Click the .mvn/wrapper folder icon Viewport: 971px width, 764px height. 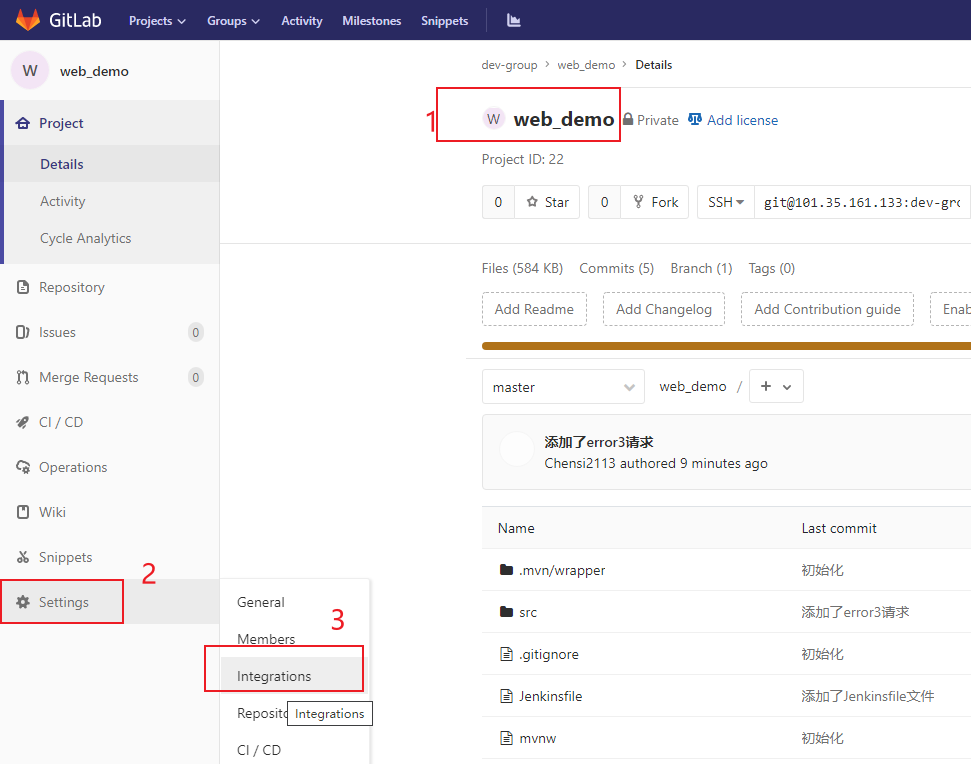tap(507, 570)
